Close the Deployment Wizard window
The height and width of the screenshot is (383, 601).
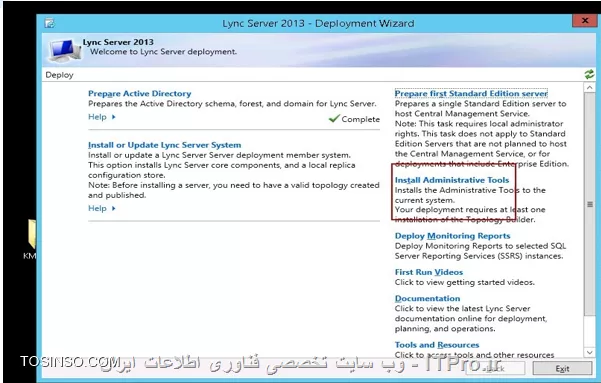pyautogui.click(x=585, y=21)
